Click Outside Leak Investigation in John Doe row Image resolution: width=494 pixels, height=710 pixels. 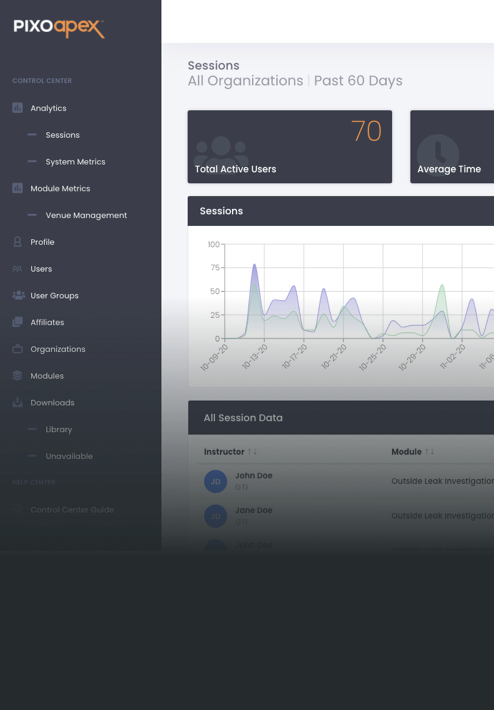(442, 481)
